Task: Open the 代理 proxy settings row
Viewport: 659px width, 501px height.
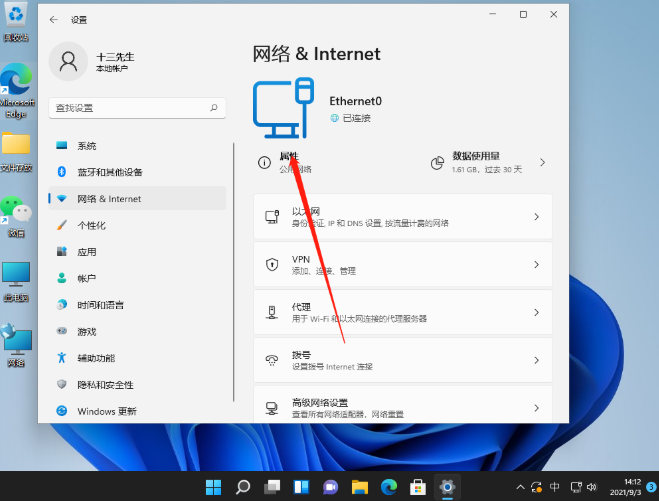Action: [403, 312]
